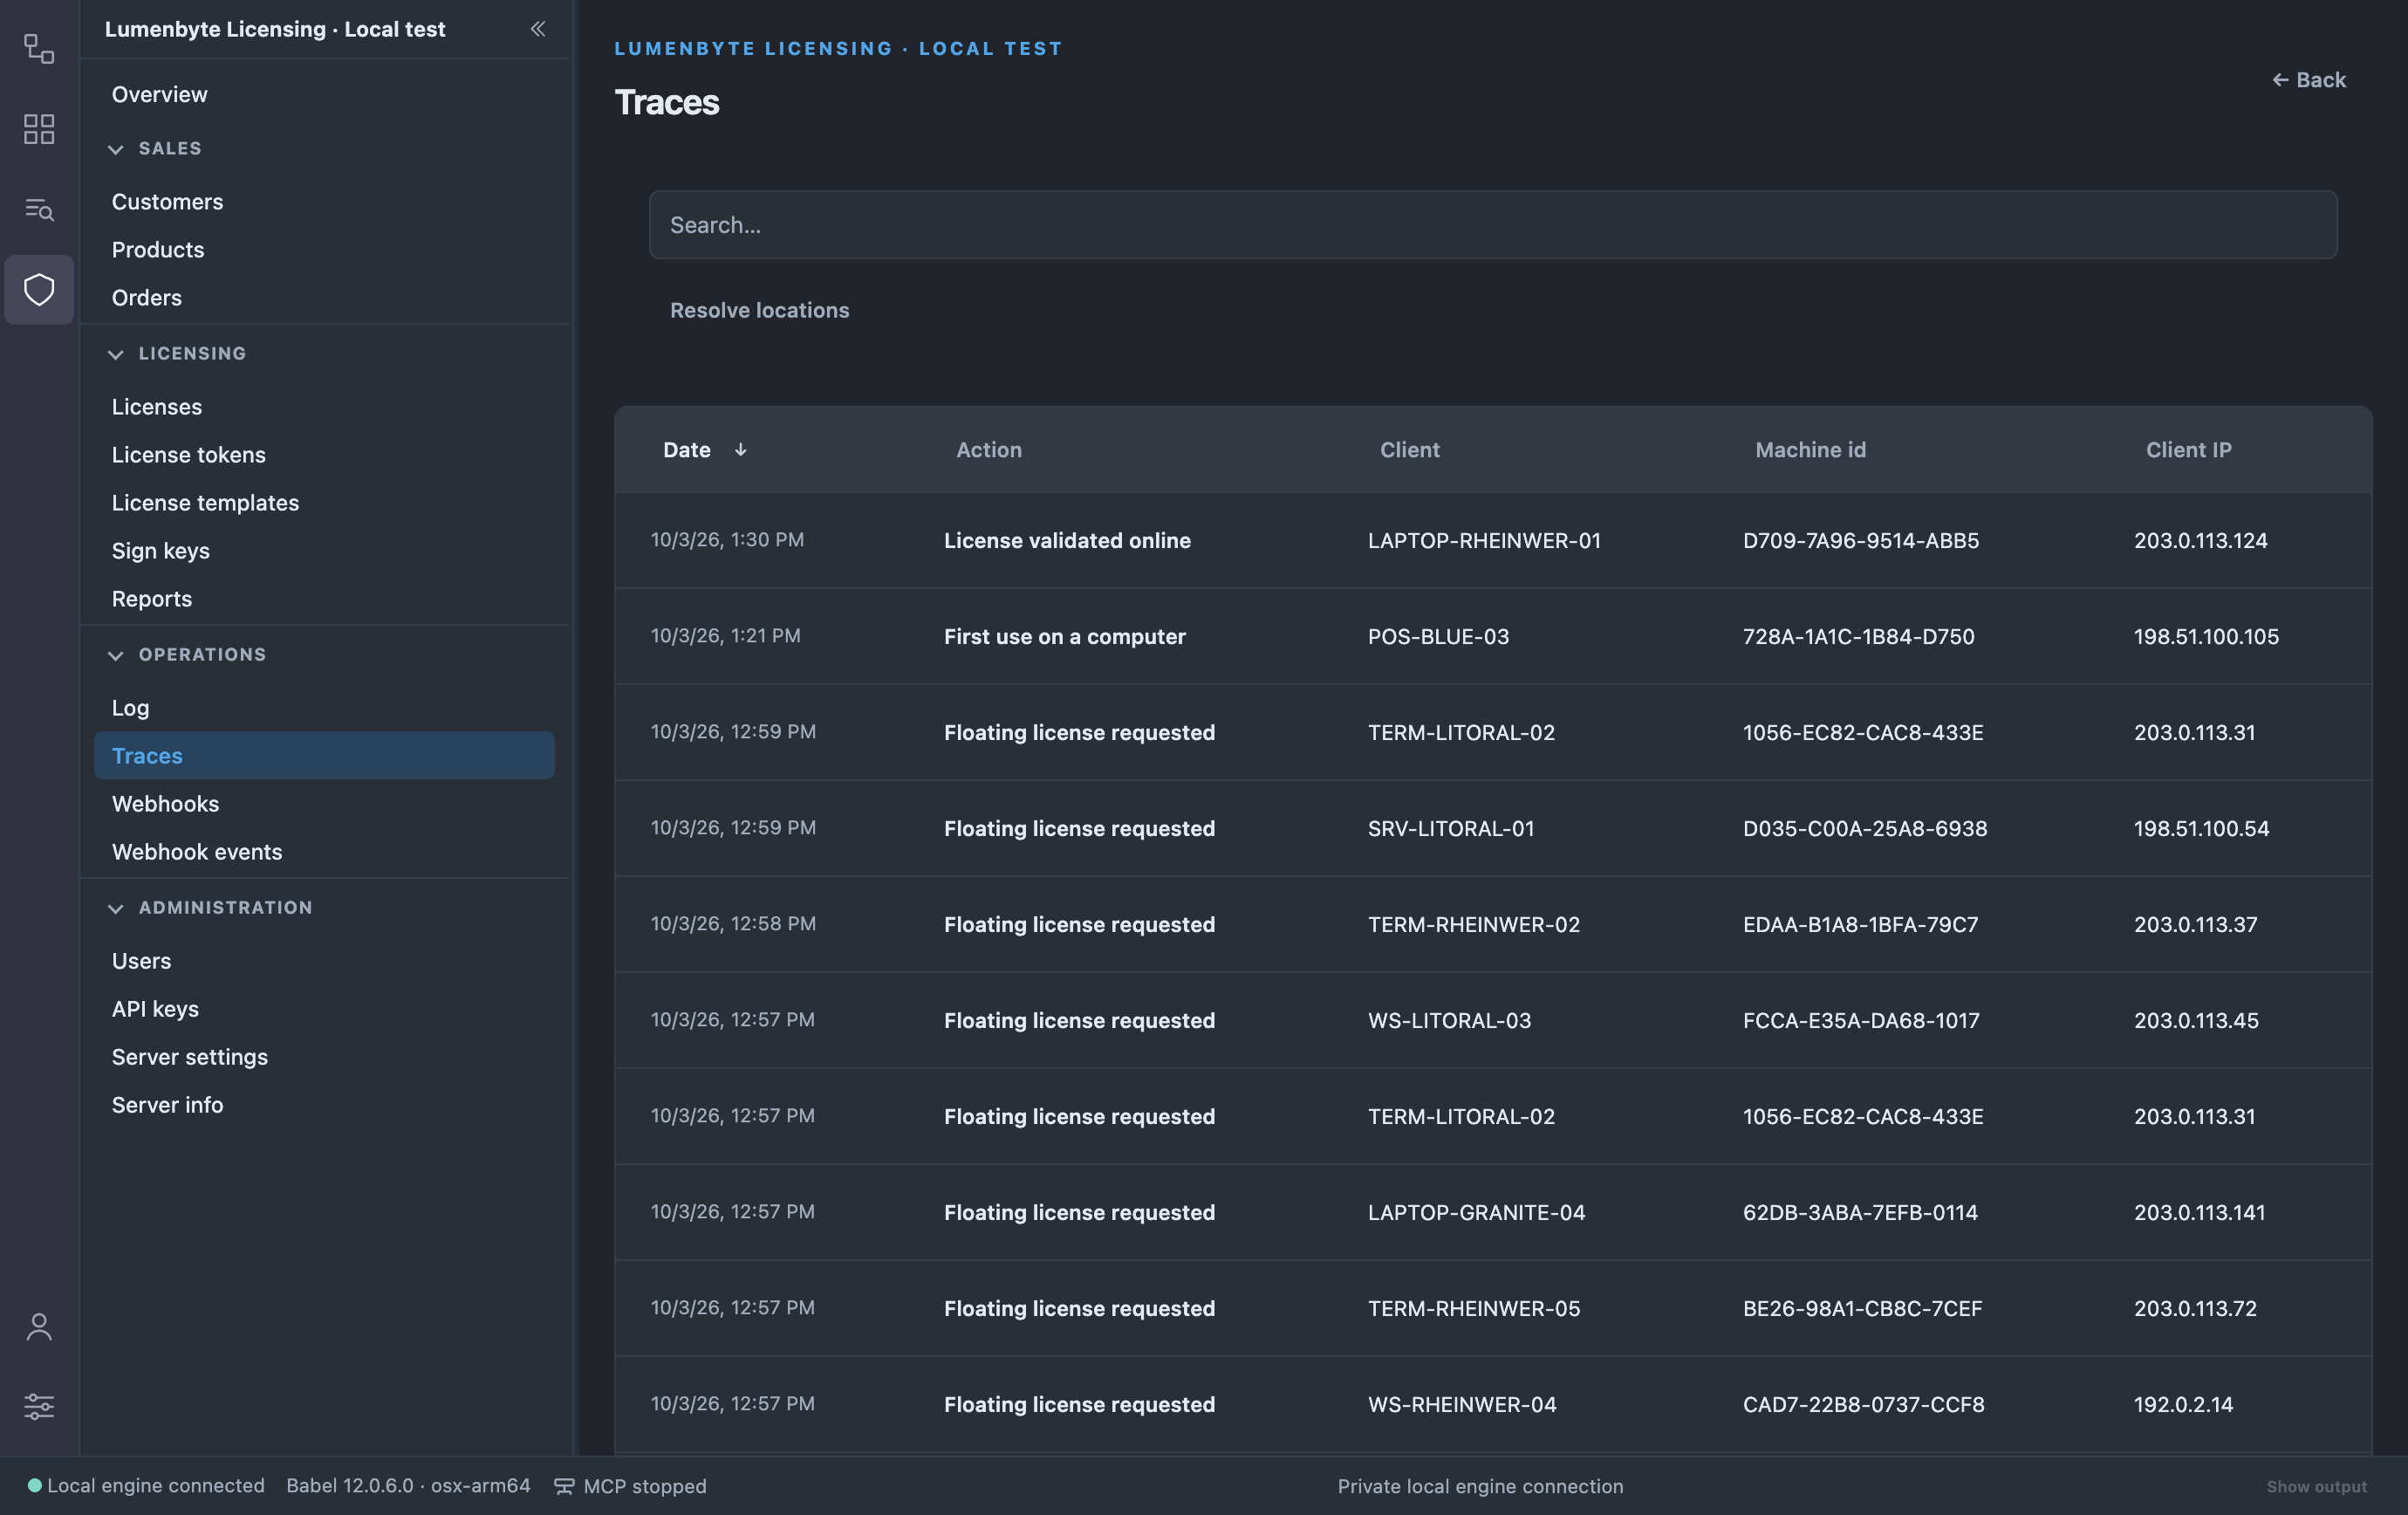Click the Back link

coord(2309,80)
